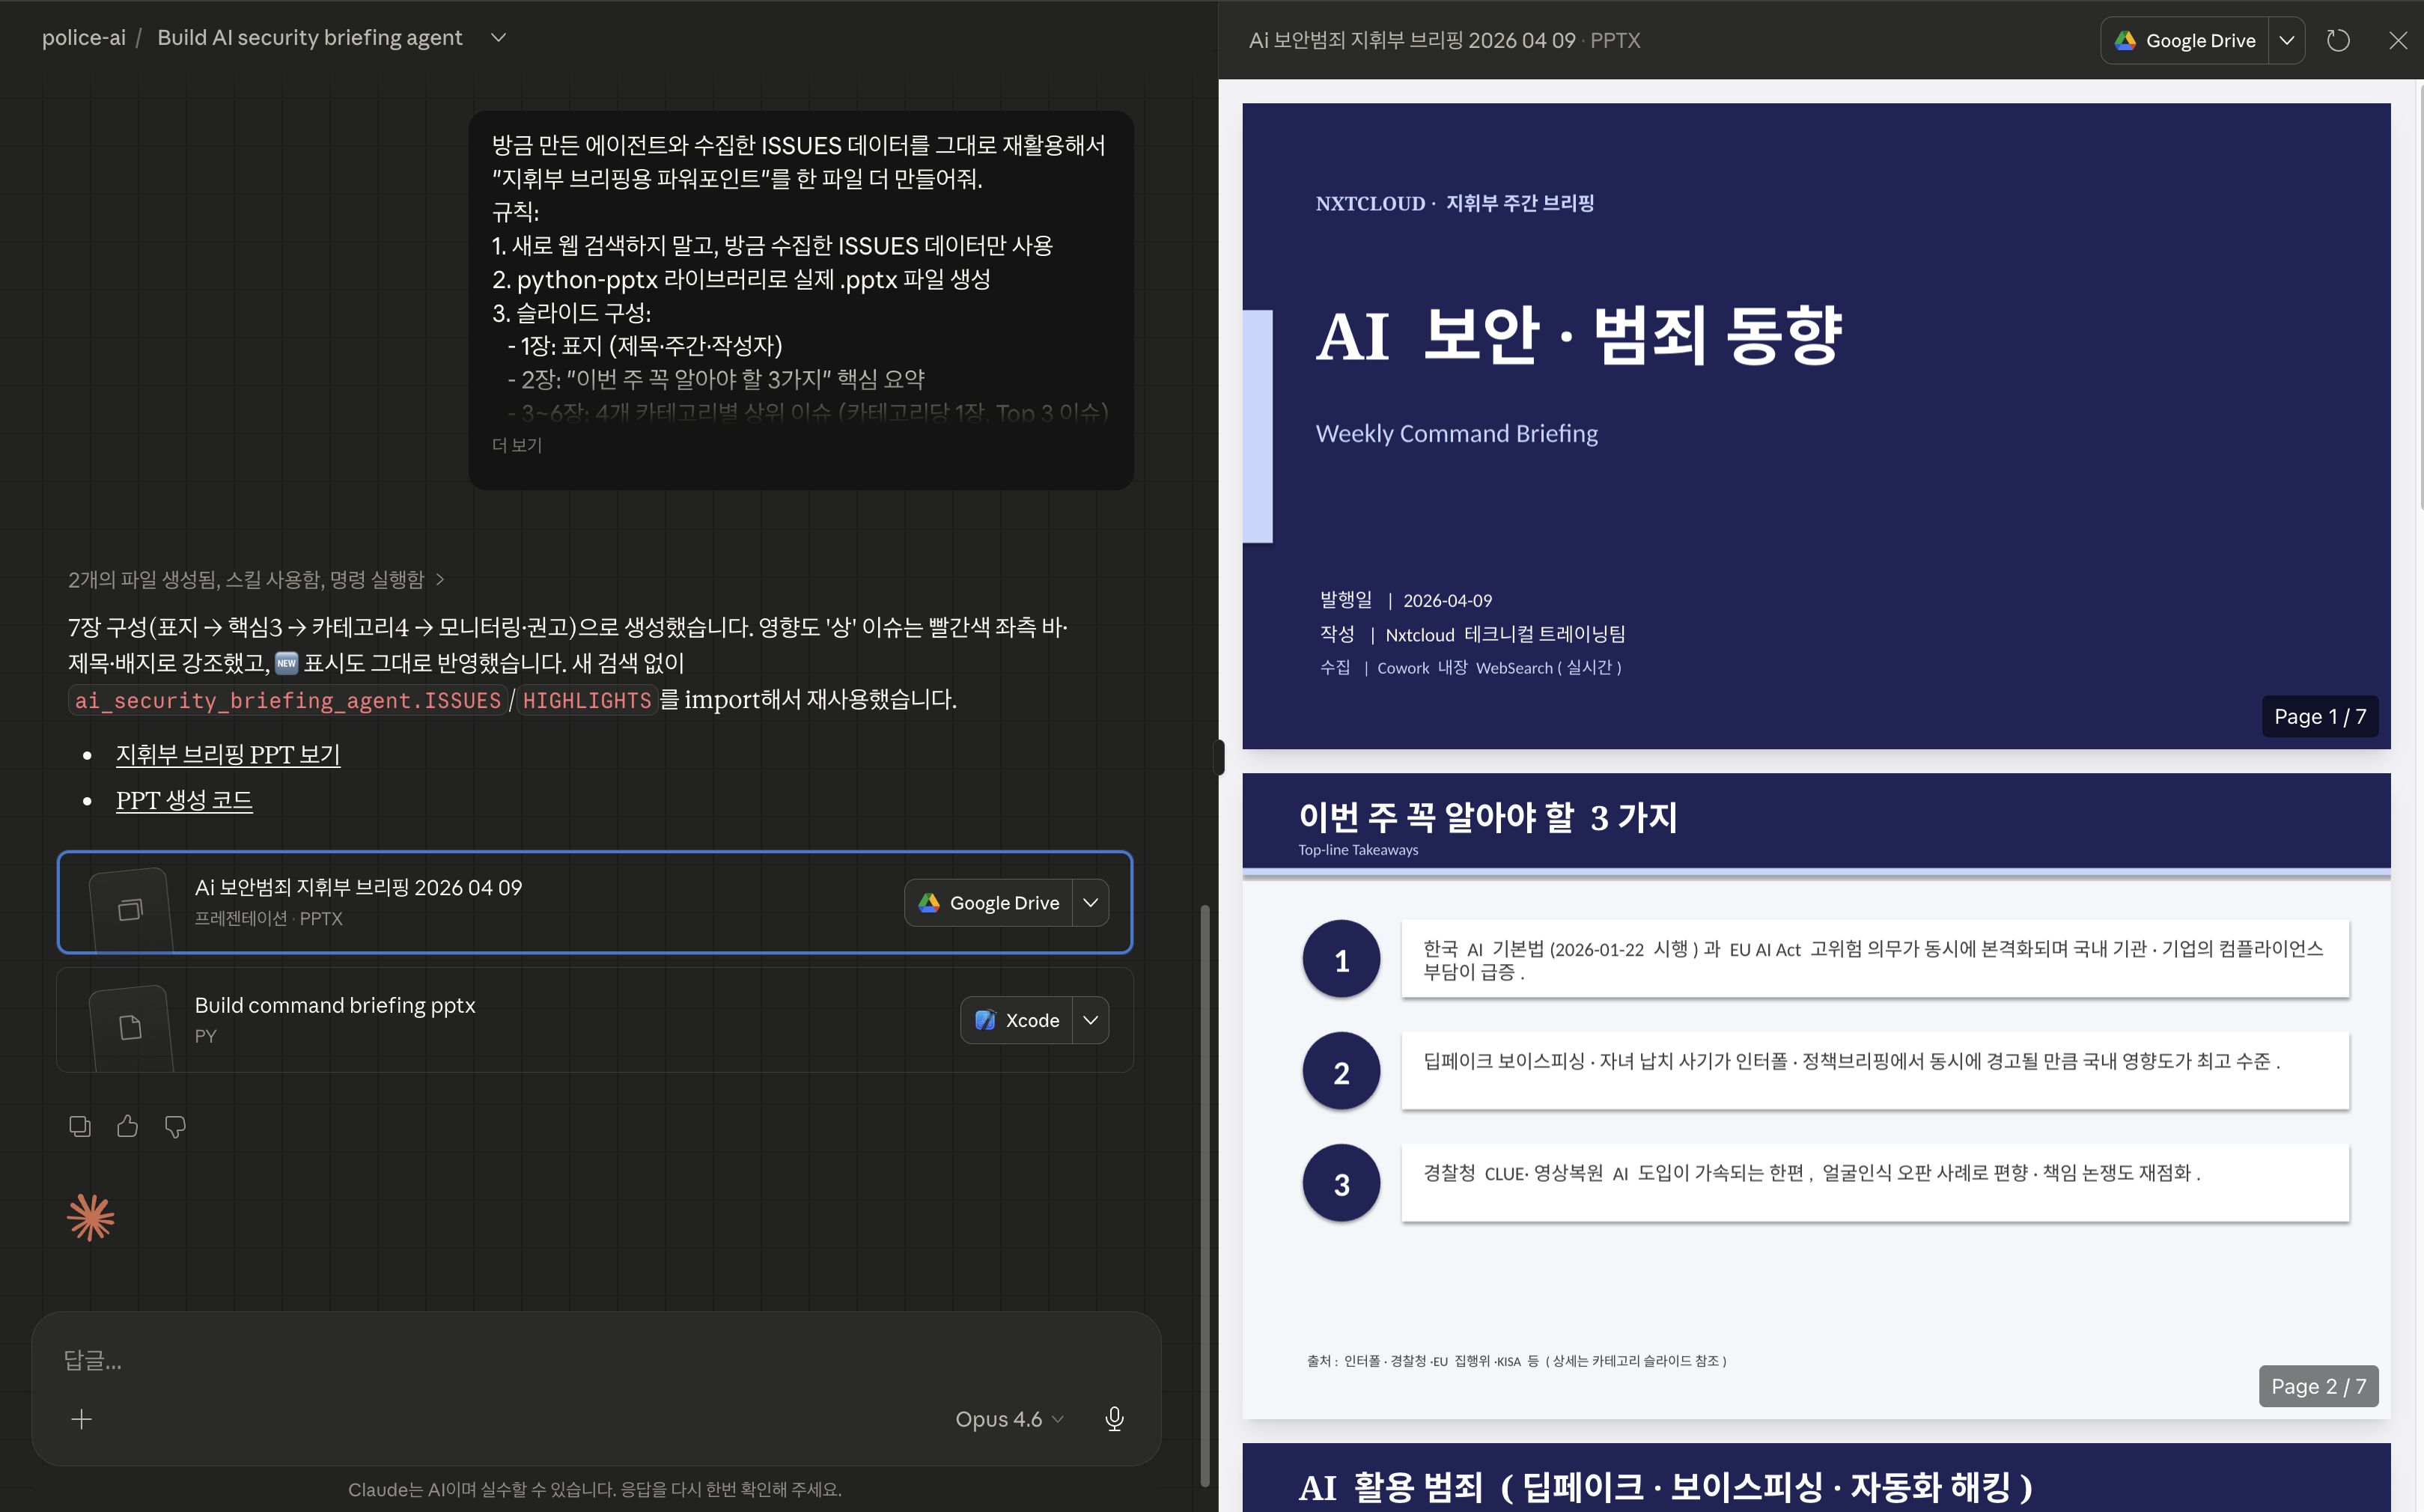This screenshot has height=1512, width=2424.
Task: Close the PPTX preview panel
Action: [x=2398, y=40]
